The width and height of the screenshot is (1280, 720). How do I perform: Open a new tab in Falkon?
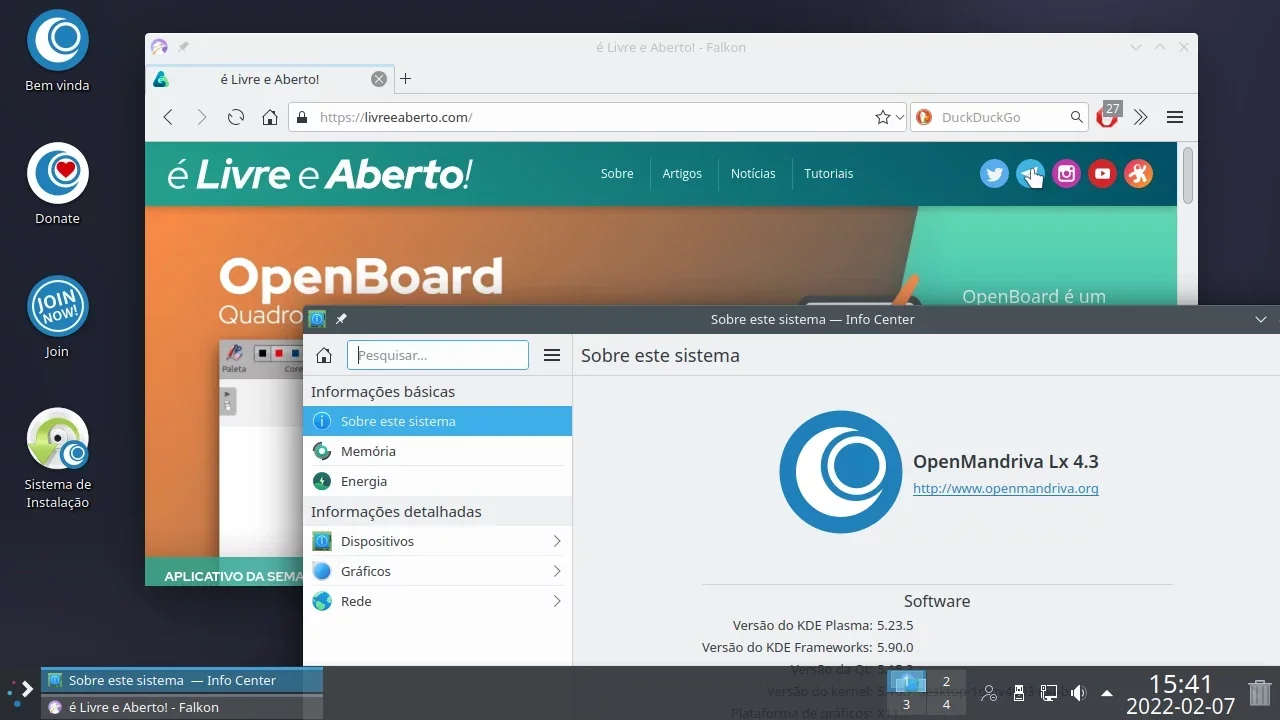click(405, 79)
